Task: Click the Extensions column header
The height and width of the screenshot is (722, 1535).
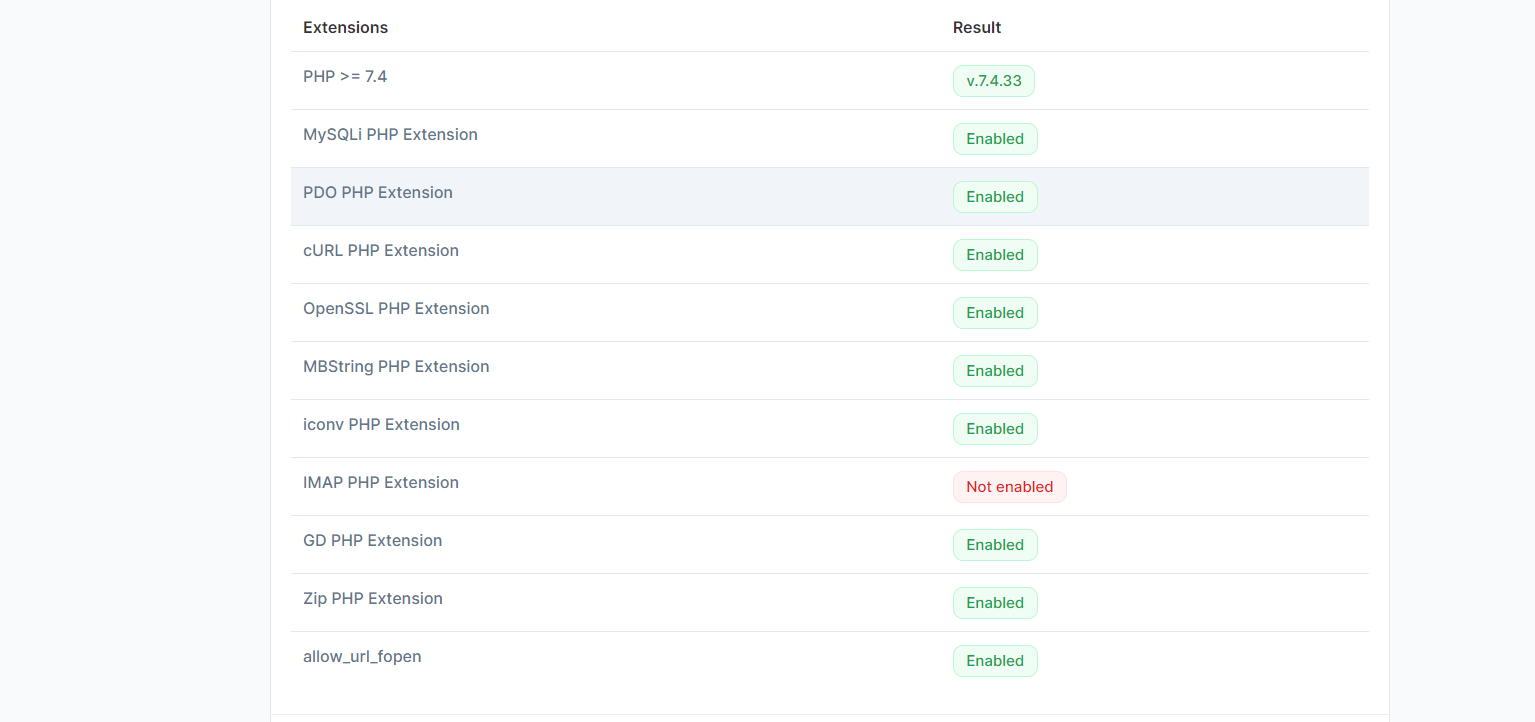Action: 345,28
